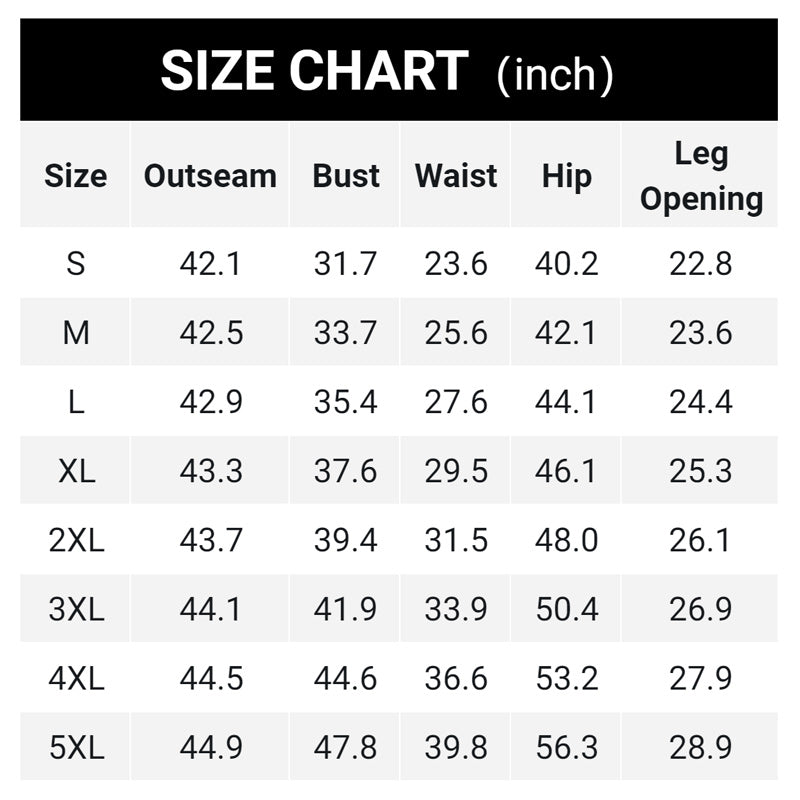Select leg opening value 28.9 for 5XL
The image size is (800, 800).
(x=701, y=747)
